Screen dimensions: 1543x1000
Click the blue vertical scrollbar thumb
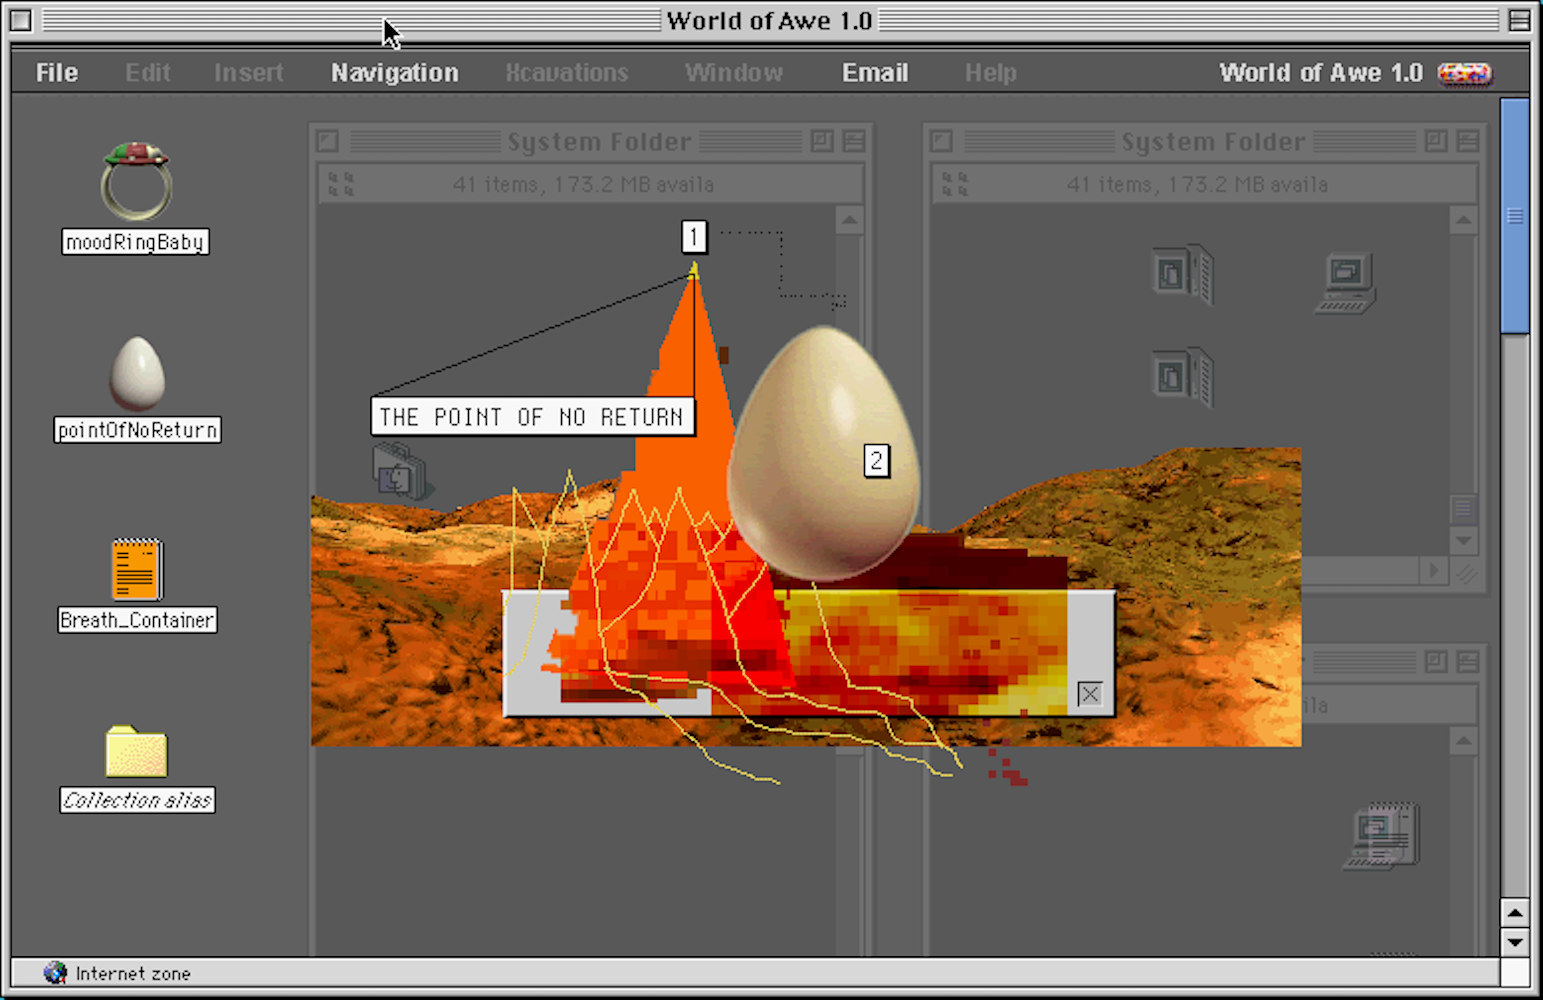(1515, 215)
